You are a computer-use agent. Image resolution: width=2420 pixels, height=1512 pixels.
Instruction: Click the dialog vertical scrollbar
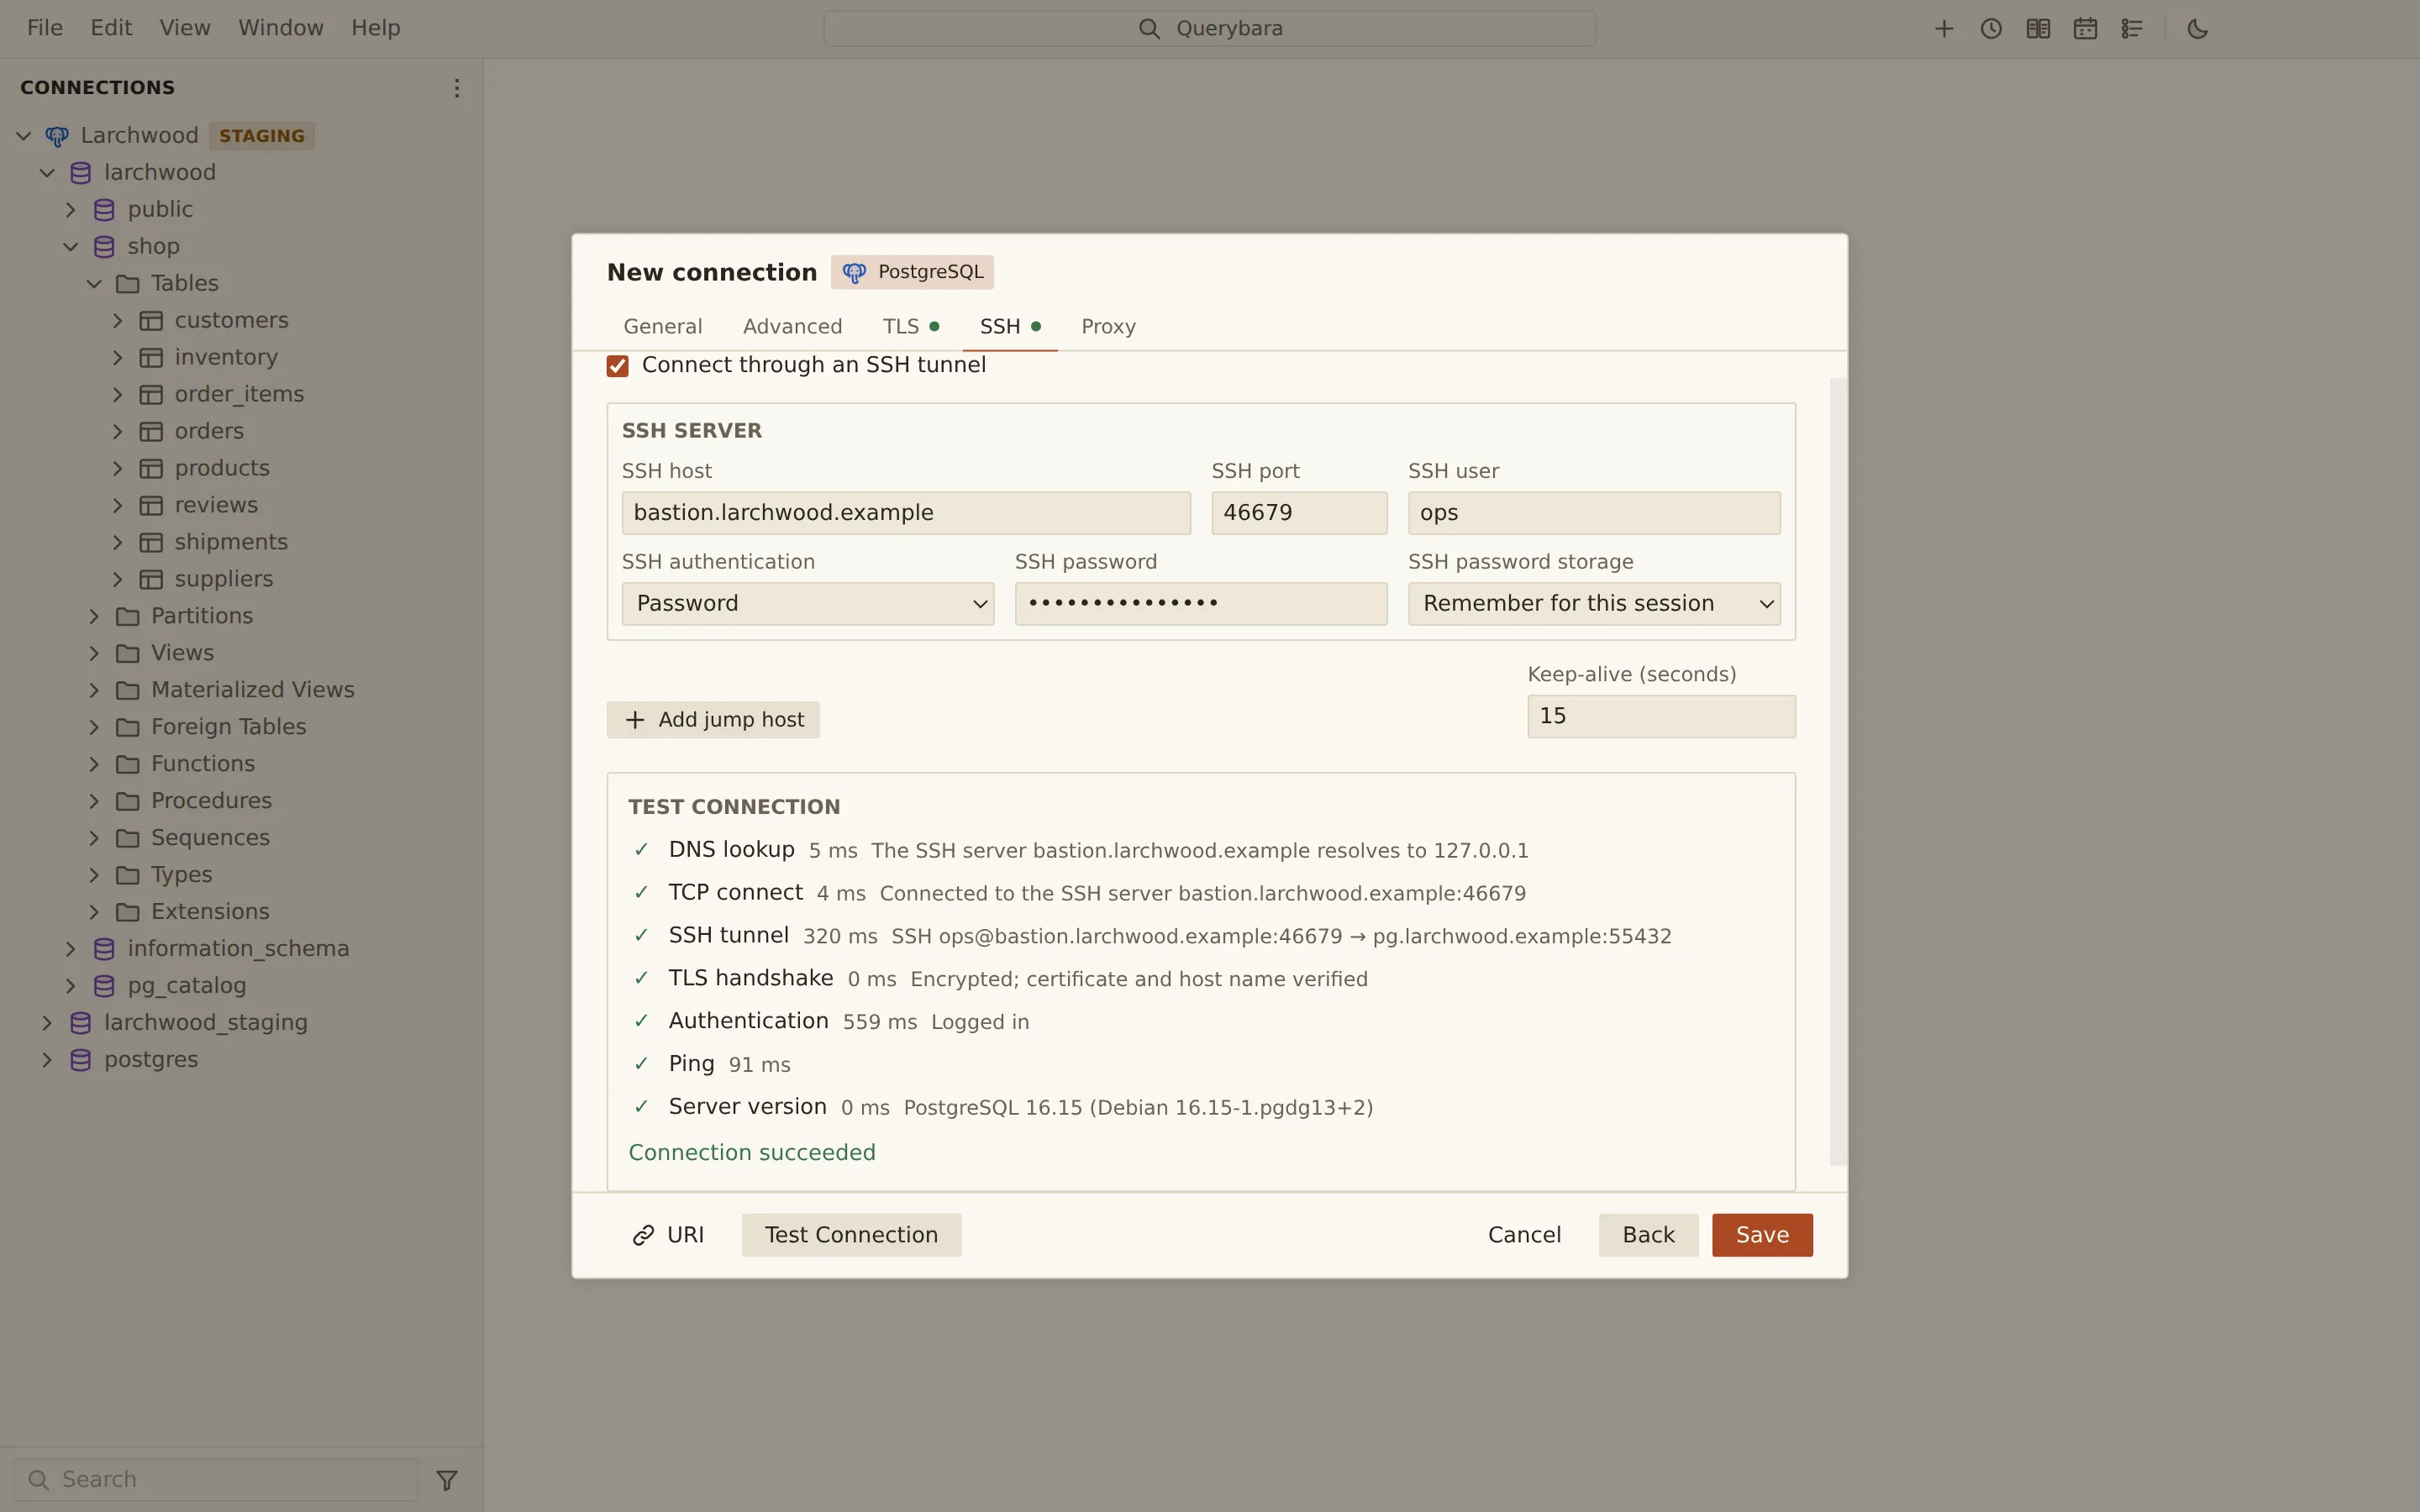(1838, 771)
